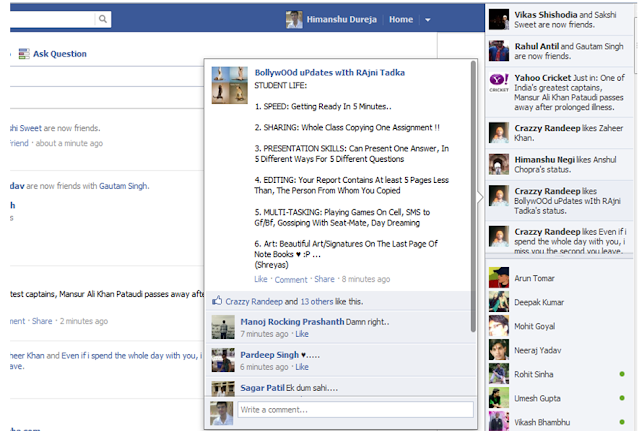Click Rohit Sinha chat avatar
The height and width of the screenshot is (437, 640).
(x=499, y=374)
